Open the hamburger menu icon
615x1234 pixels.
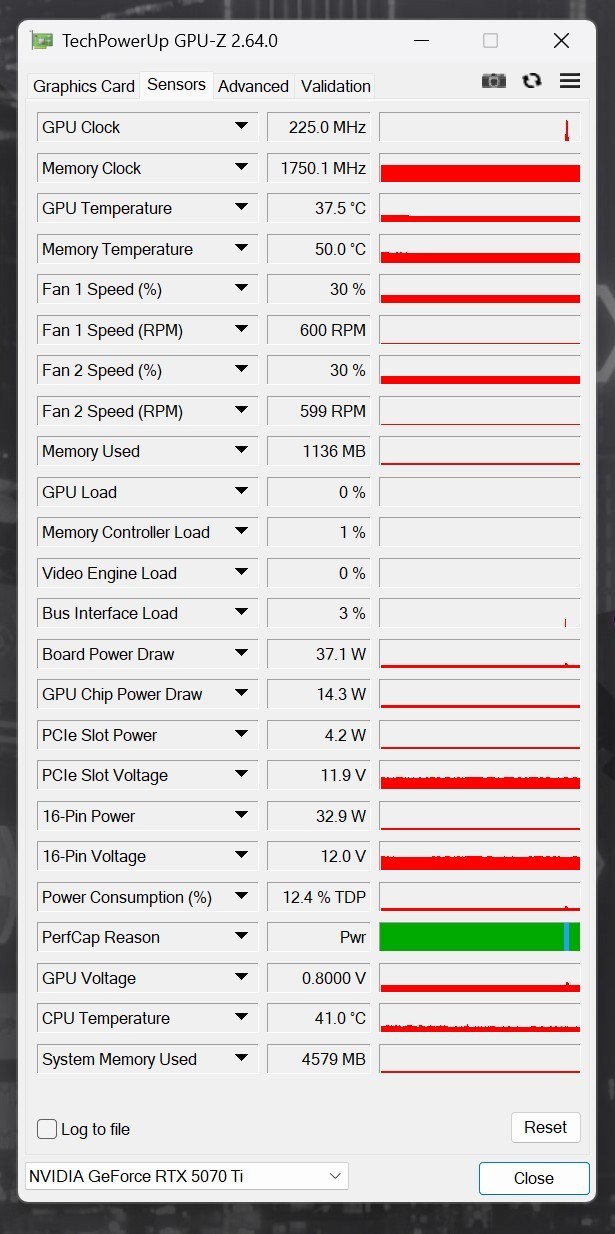click(x=569, y=81)
